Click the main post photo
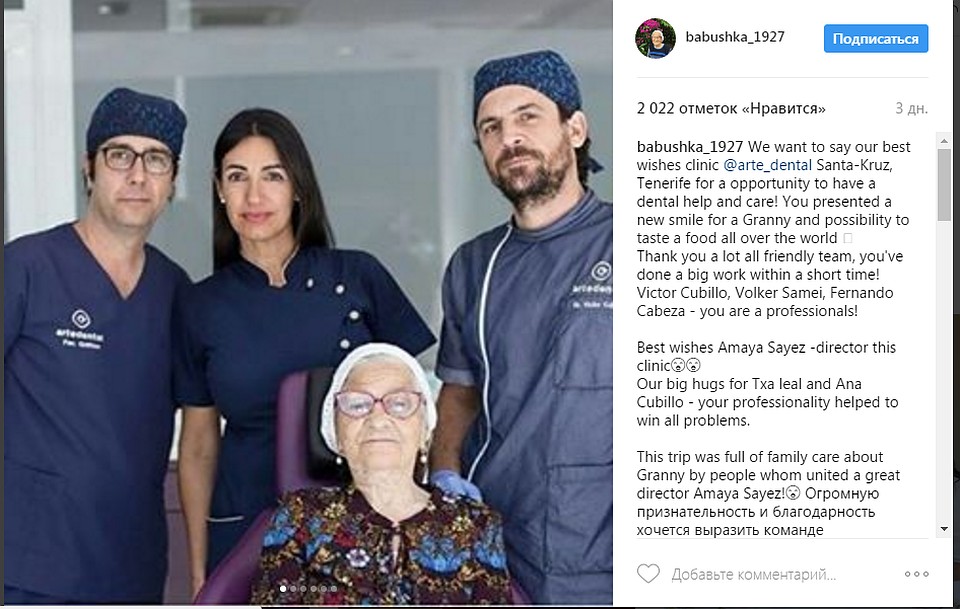Screen dimensions: 960x609 click(x=309, y=302)
